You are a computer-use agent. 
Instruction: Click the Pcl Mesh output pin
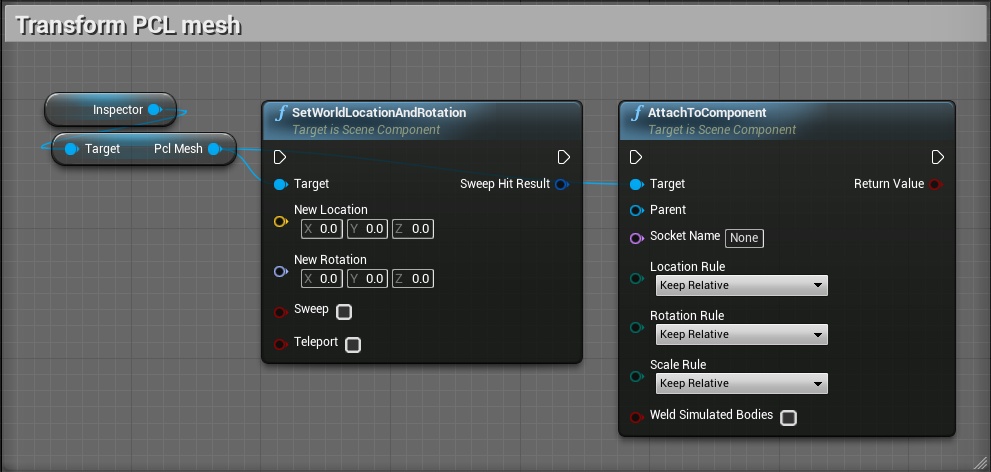(214, 149)
